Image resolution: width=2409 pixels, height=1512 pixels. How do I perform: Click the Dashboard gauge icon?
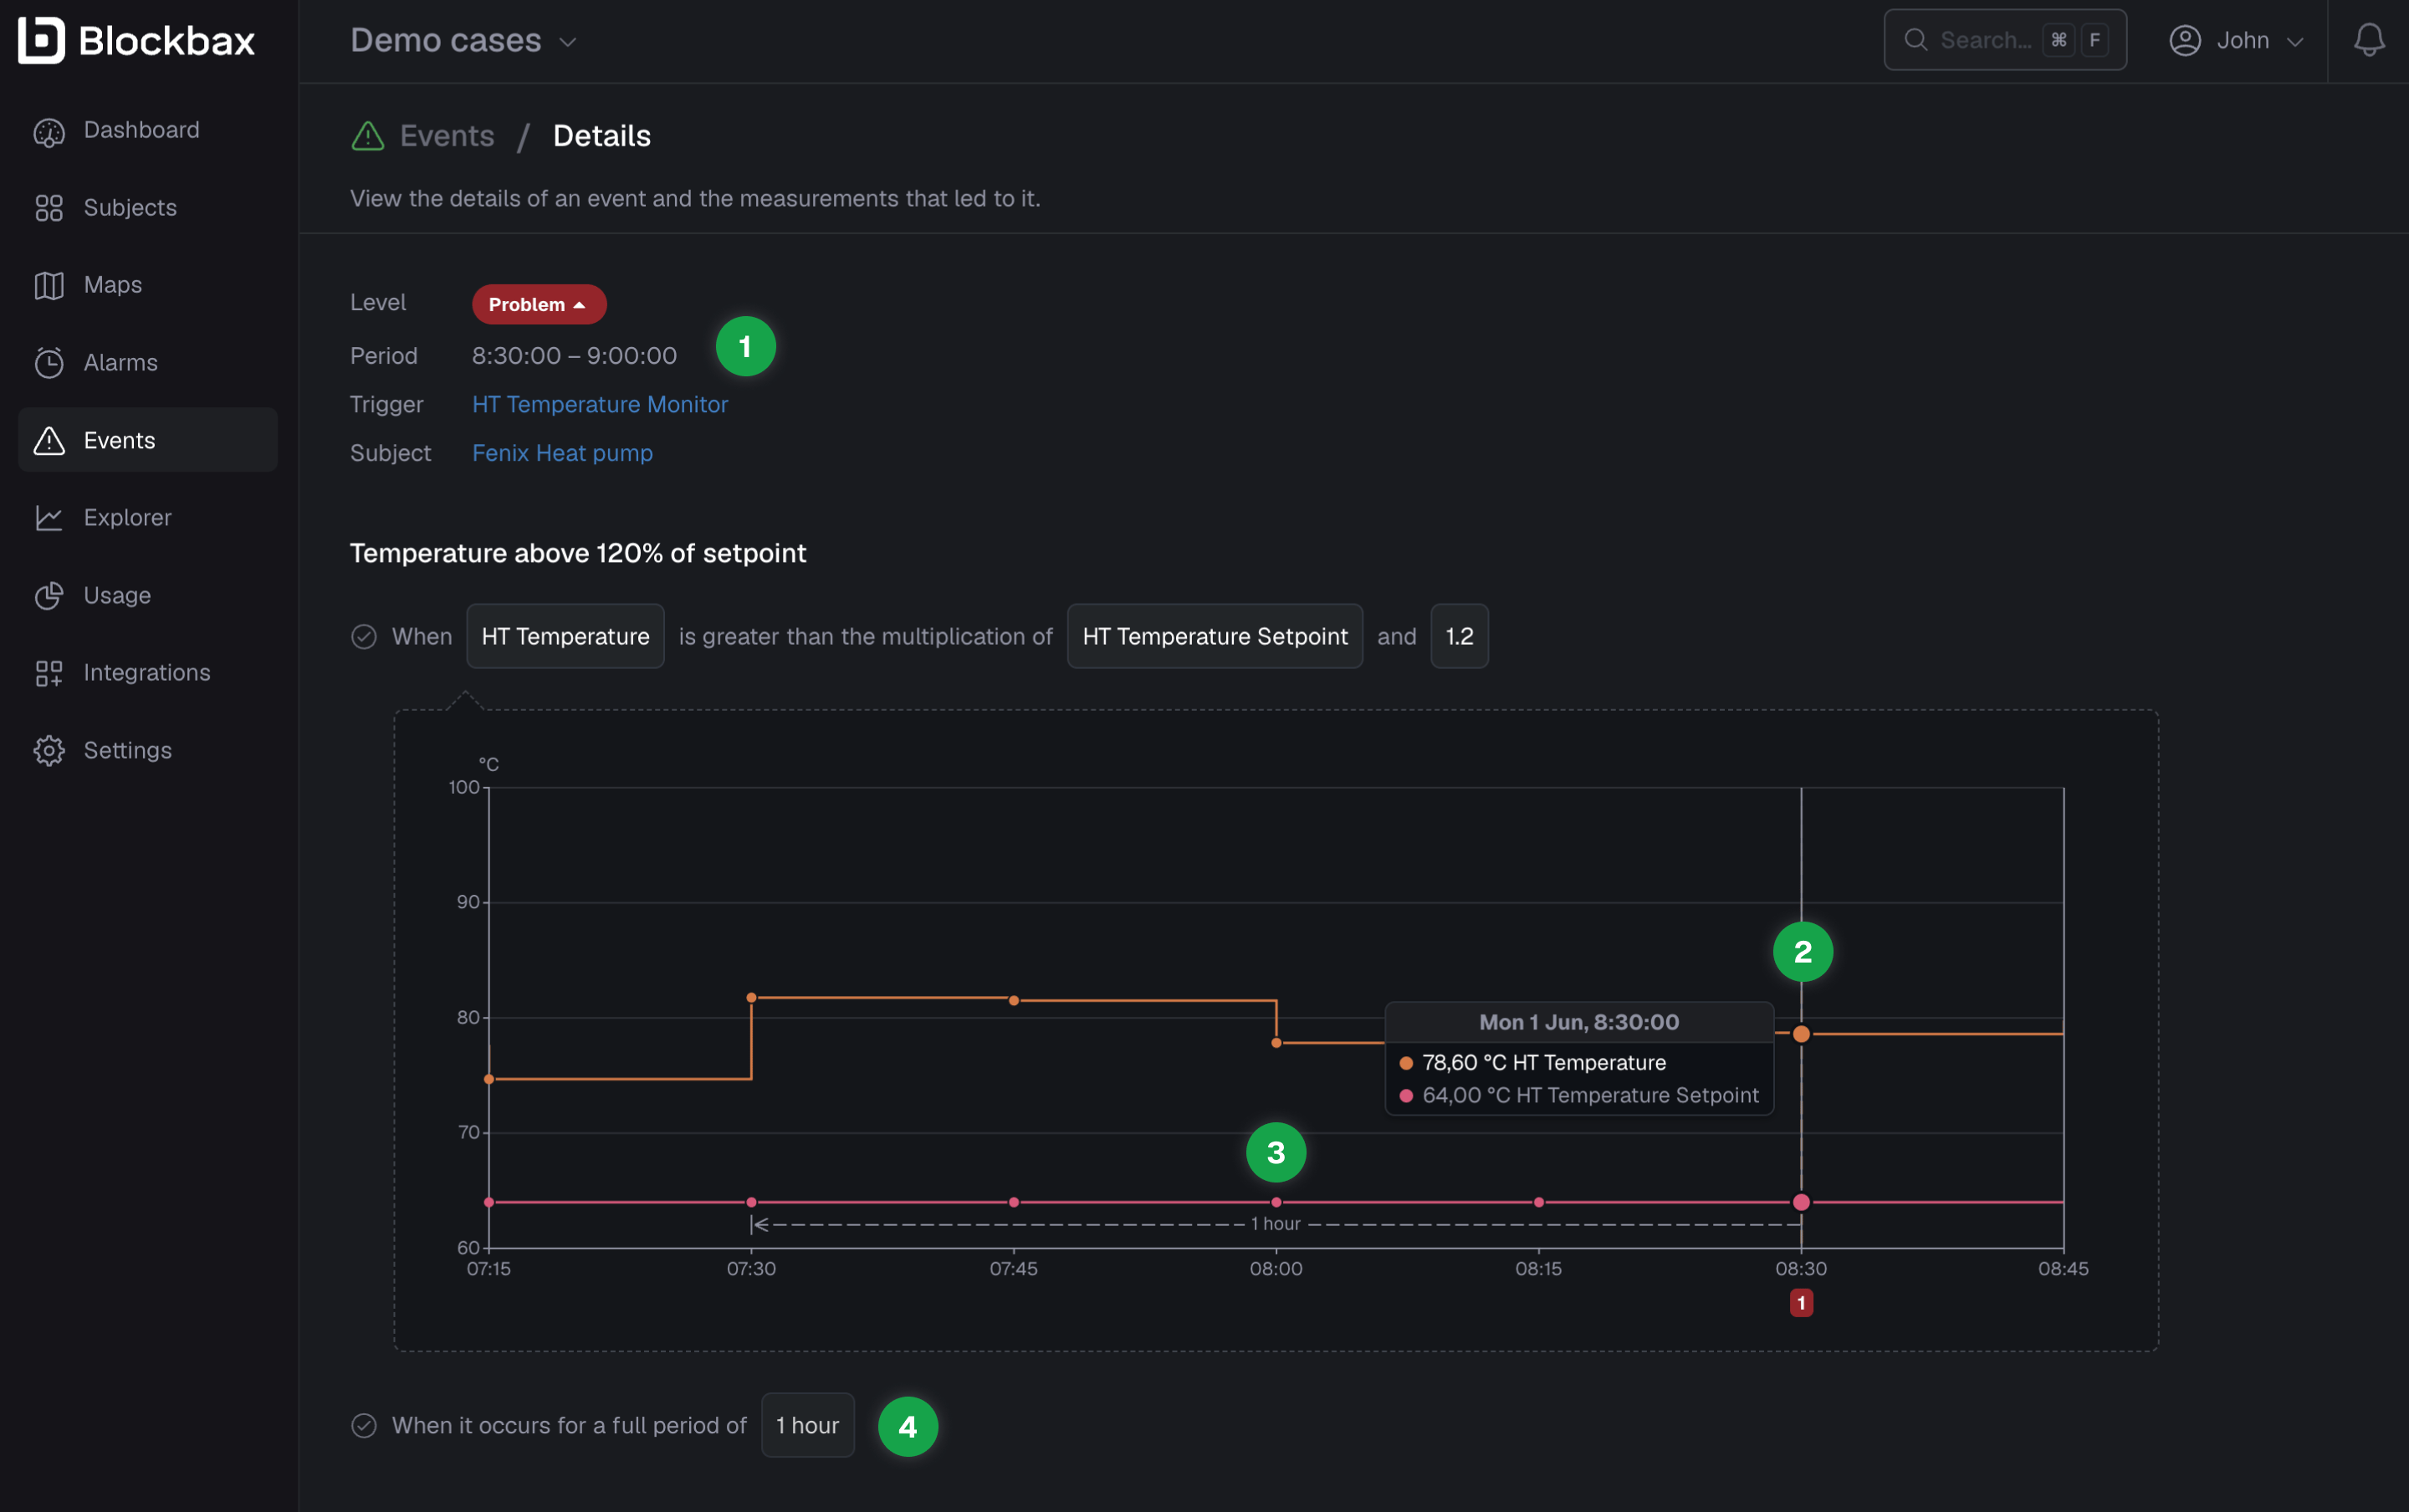(x=49, y=131)
